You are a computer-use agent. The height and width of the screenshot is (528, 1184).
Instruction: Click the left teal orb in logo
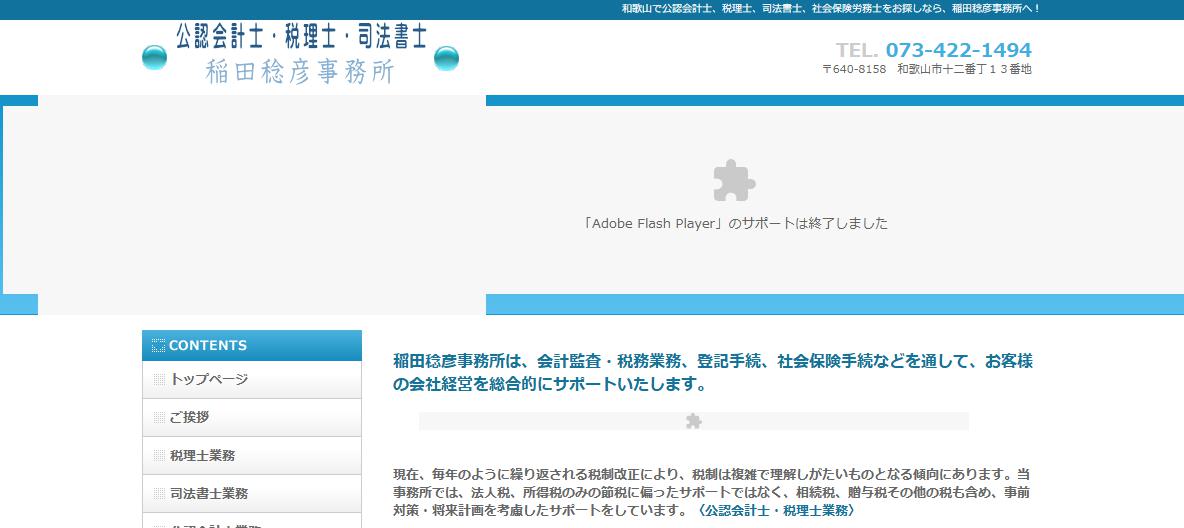[154, 58]
